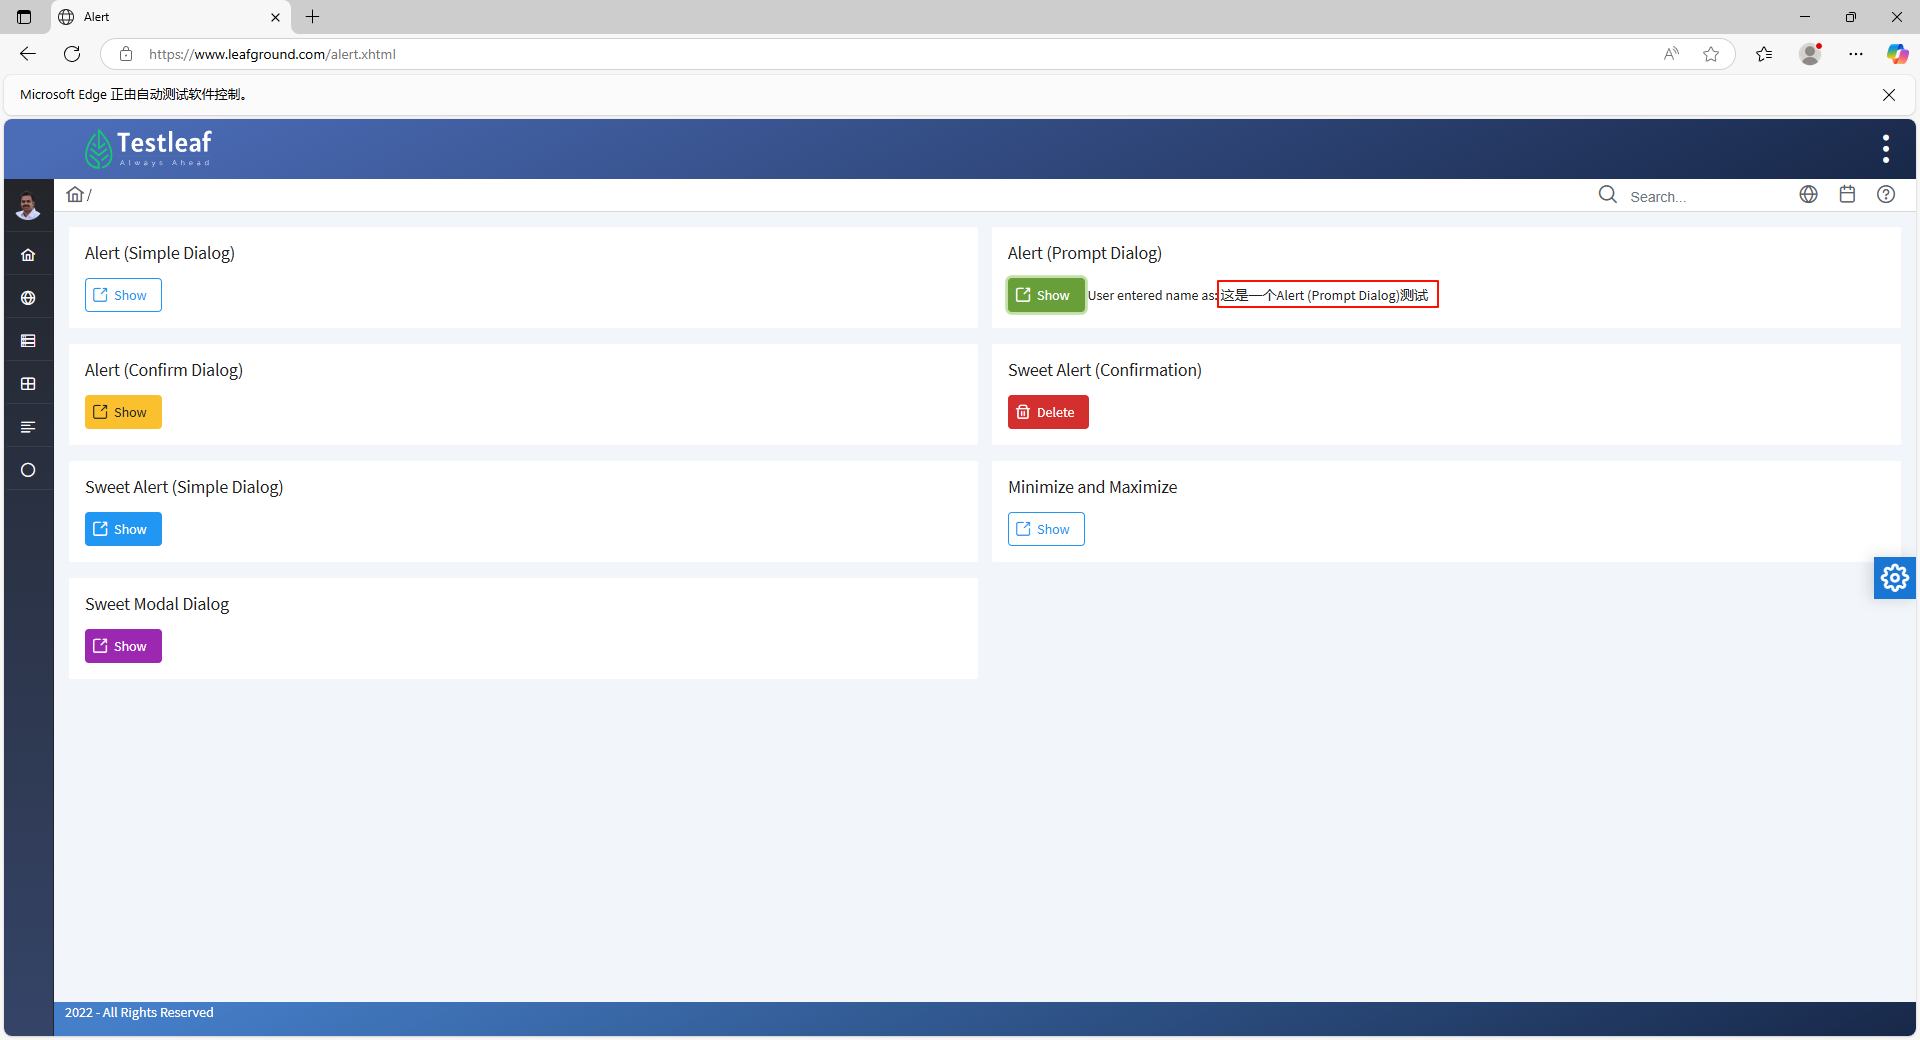Click the user avatar in sidebar
Image resolution: width=1920 pixels, height=1040 pixels.
coord(28,206)
